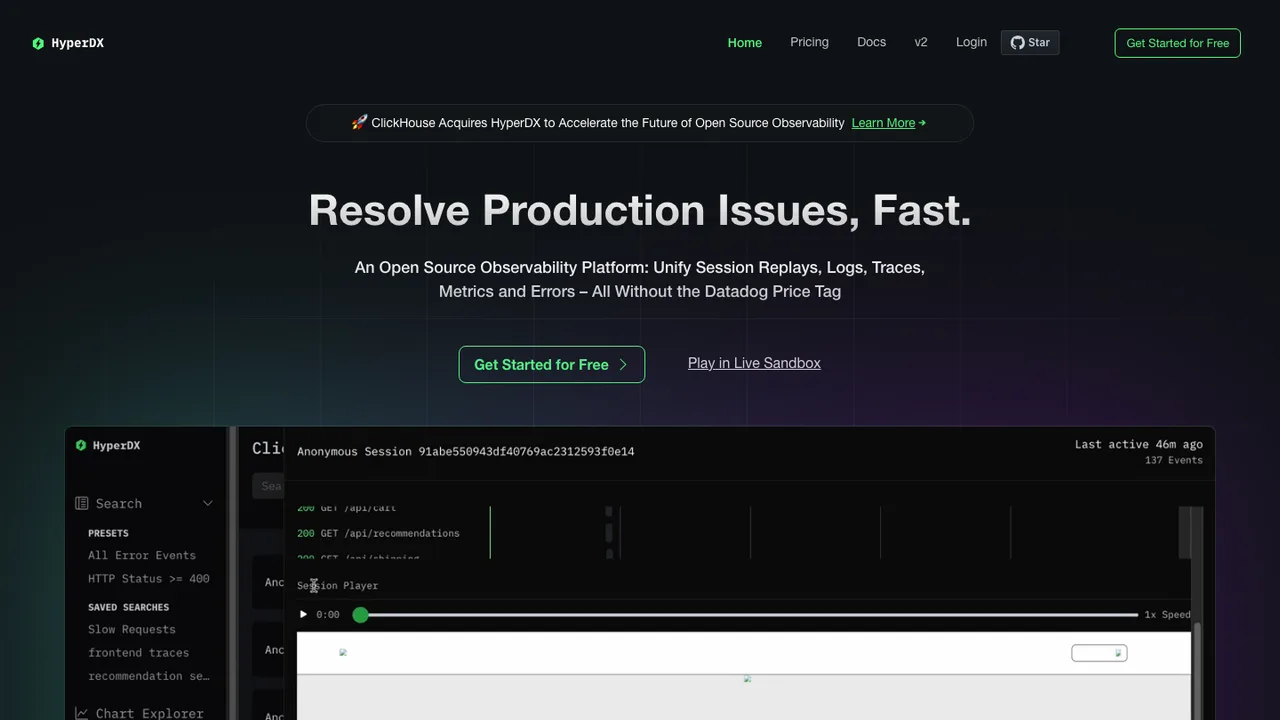Screen dimensions: 1280x720
Task: Select the v2 nav item
Action: (x=921, y=42)
